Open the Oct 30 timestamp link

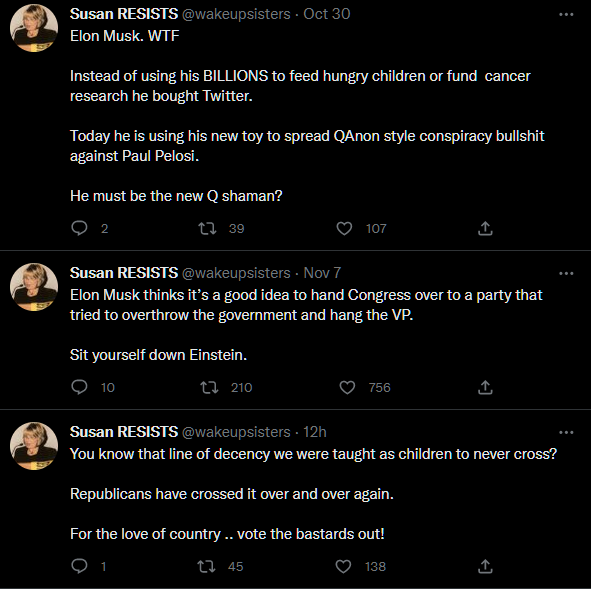click(327, 14)
